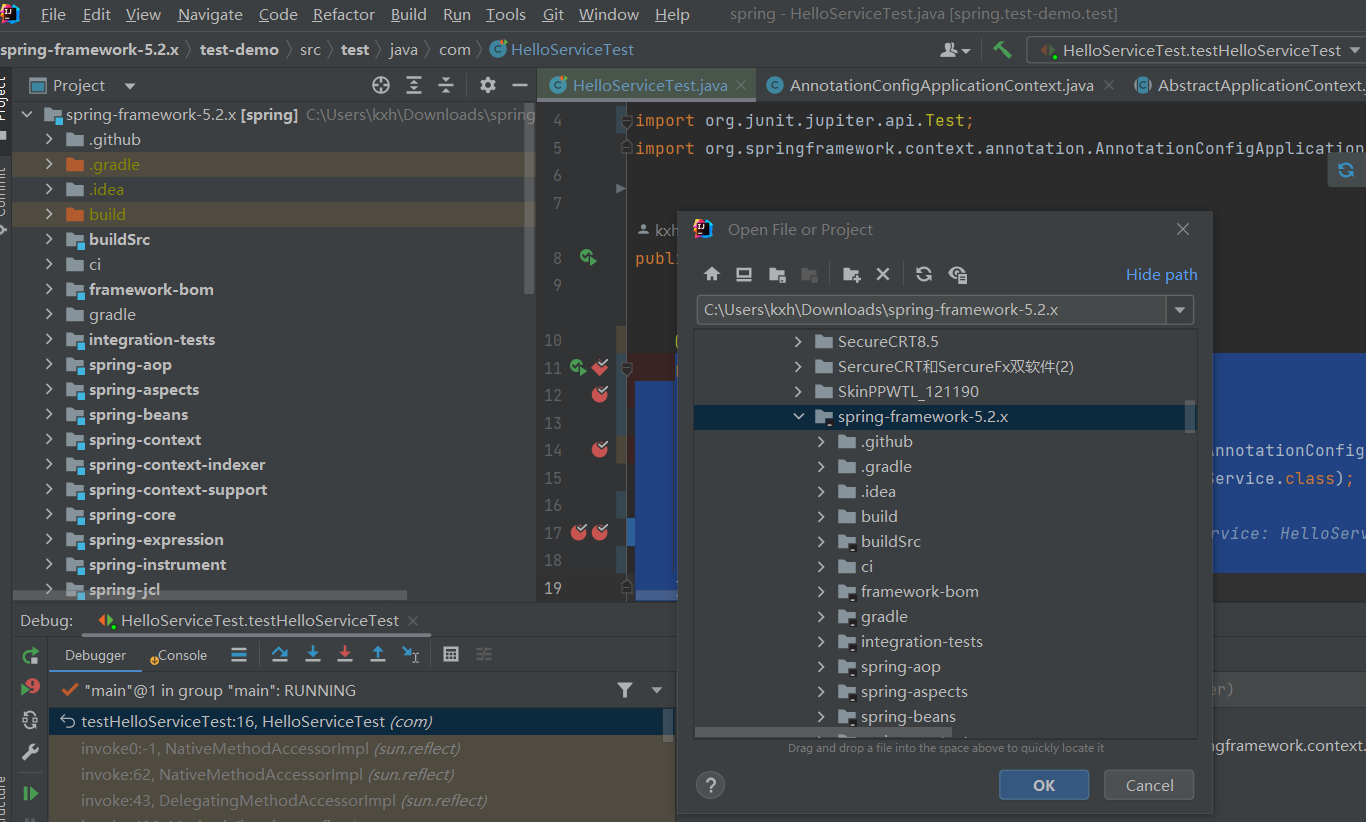Switch to the Debugger tab
The height and width of the screenshot is (822, 1366).
[x=96, y=656]
